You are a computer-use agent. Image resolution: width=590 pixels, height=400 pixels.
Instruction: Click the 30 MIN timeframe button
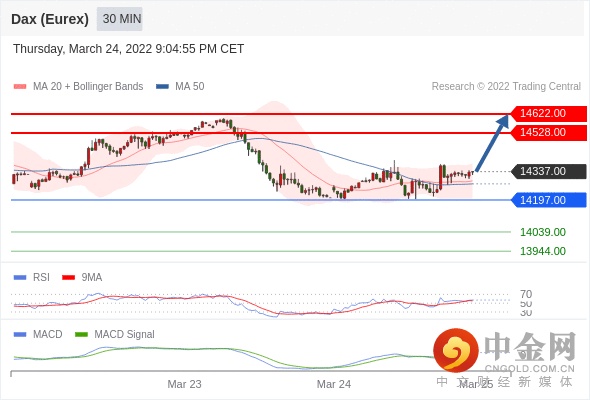[x=120, y=19]
